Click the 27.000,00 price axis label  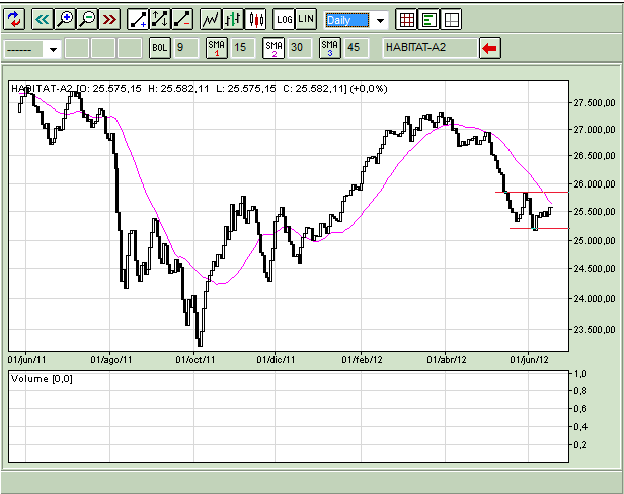tap(594, 130)
